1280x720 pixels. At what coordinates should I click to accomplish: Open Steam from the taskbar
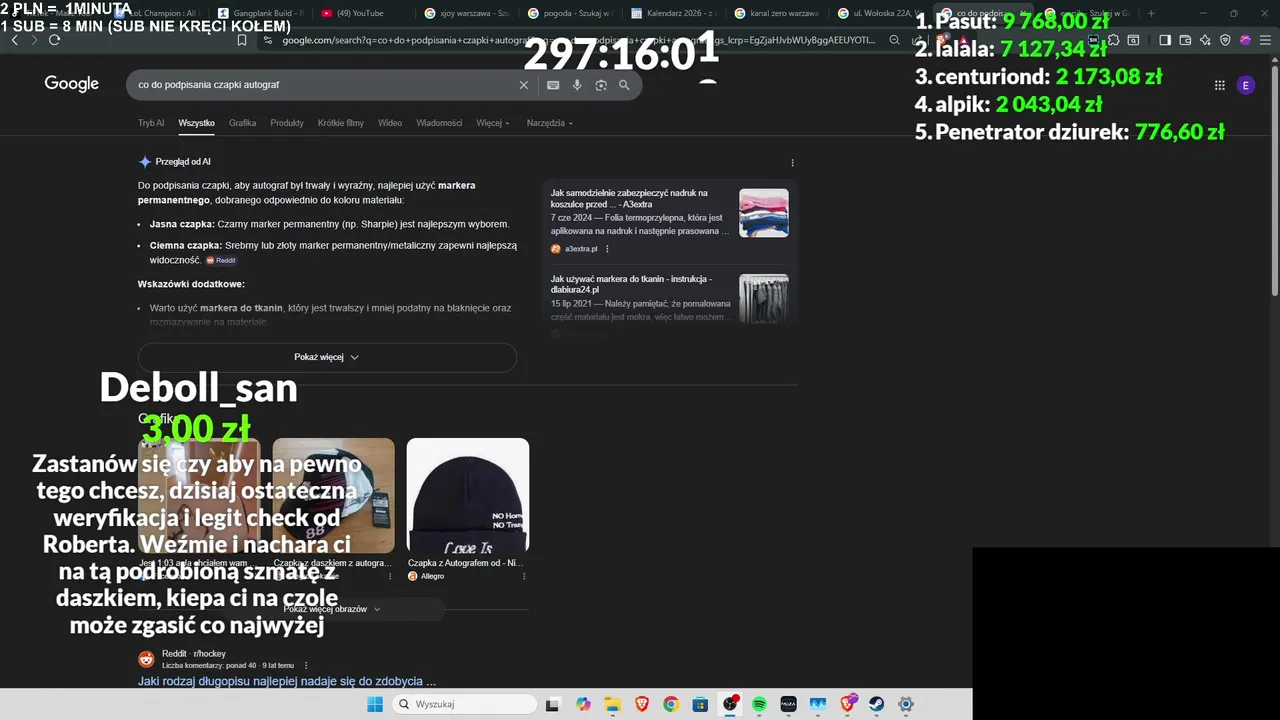pos(876,704)
